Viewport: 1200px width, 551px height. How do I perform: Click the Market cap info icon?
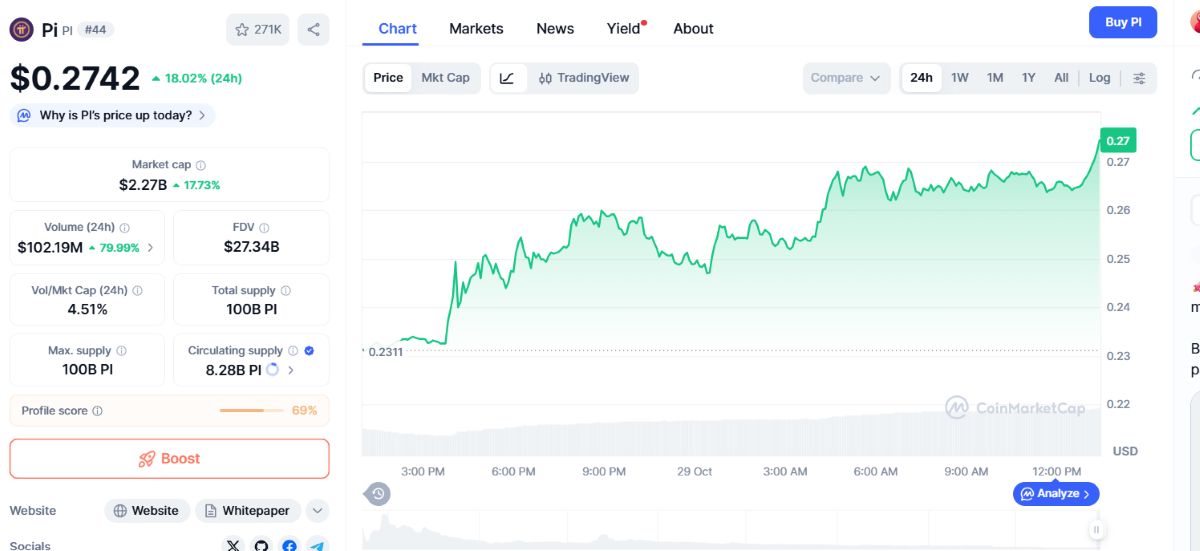(201, 165)
